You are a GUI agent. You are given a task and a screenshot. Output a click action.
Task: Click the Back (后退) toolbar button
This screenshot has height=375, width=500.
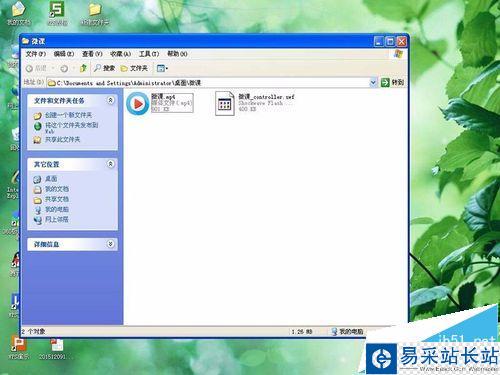(x=37, y=68)
